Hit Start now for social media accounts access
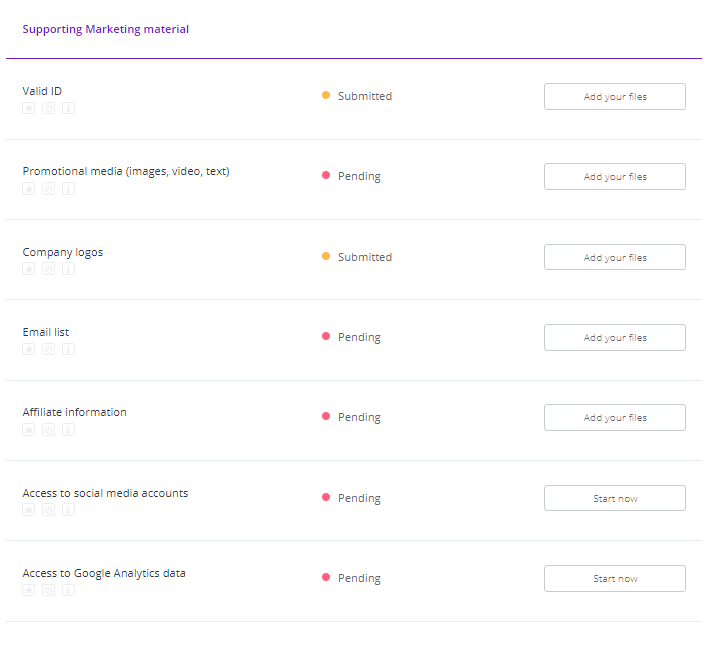Image resolution: width=716 pixels, height=650 pixels. tap(614, 498)
